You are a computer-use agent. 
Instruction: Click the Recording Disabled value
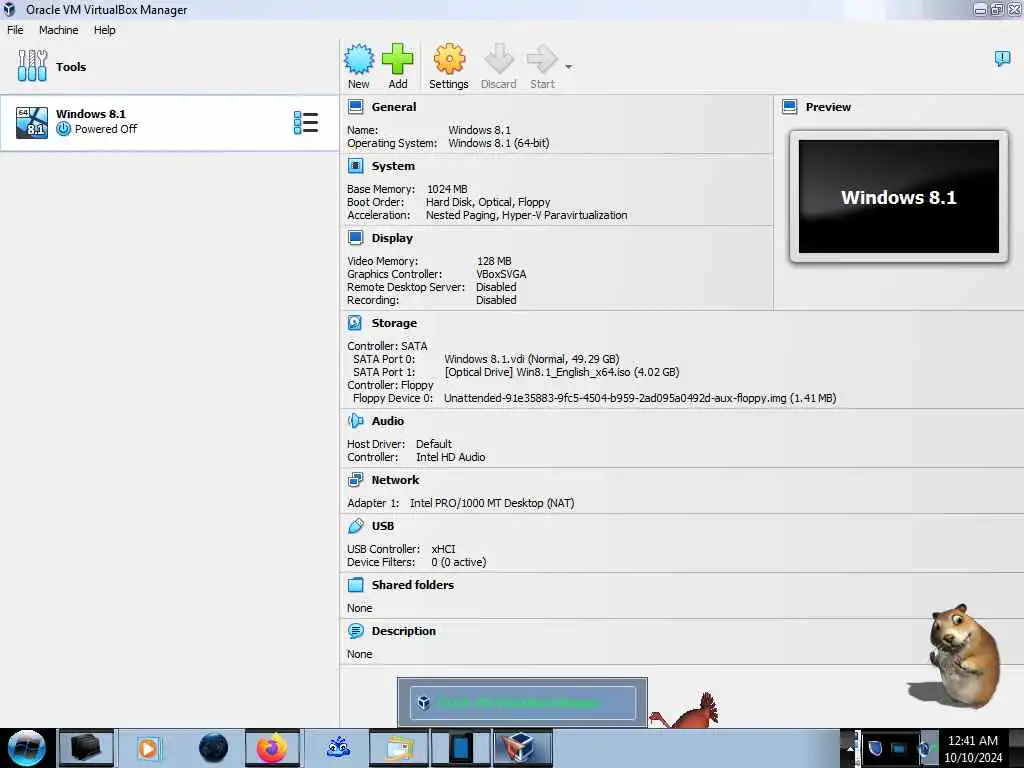(x=496, y=300)
